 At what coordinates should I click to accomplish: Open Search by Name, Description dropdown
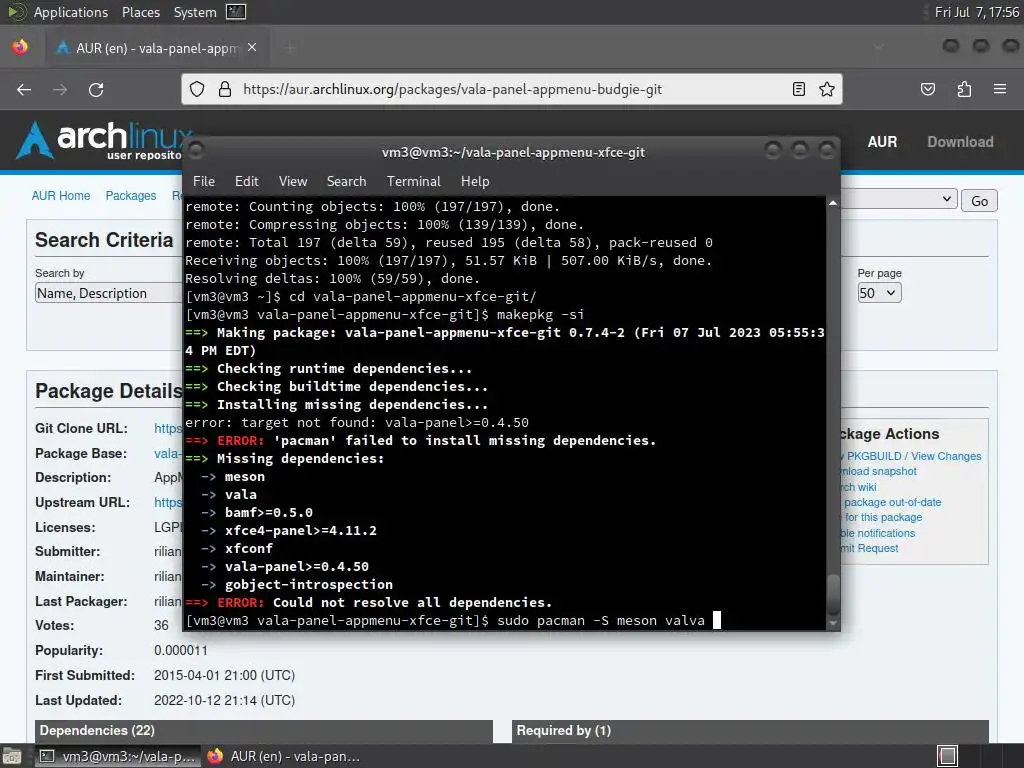coord(108,293)
